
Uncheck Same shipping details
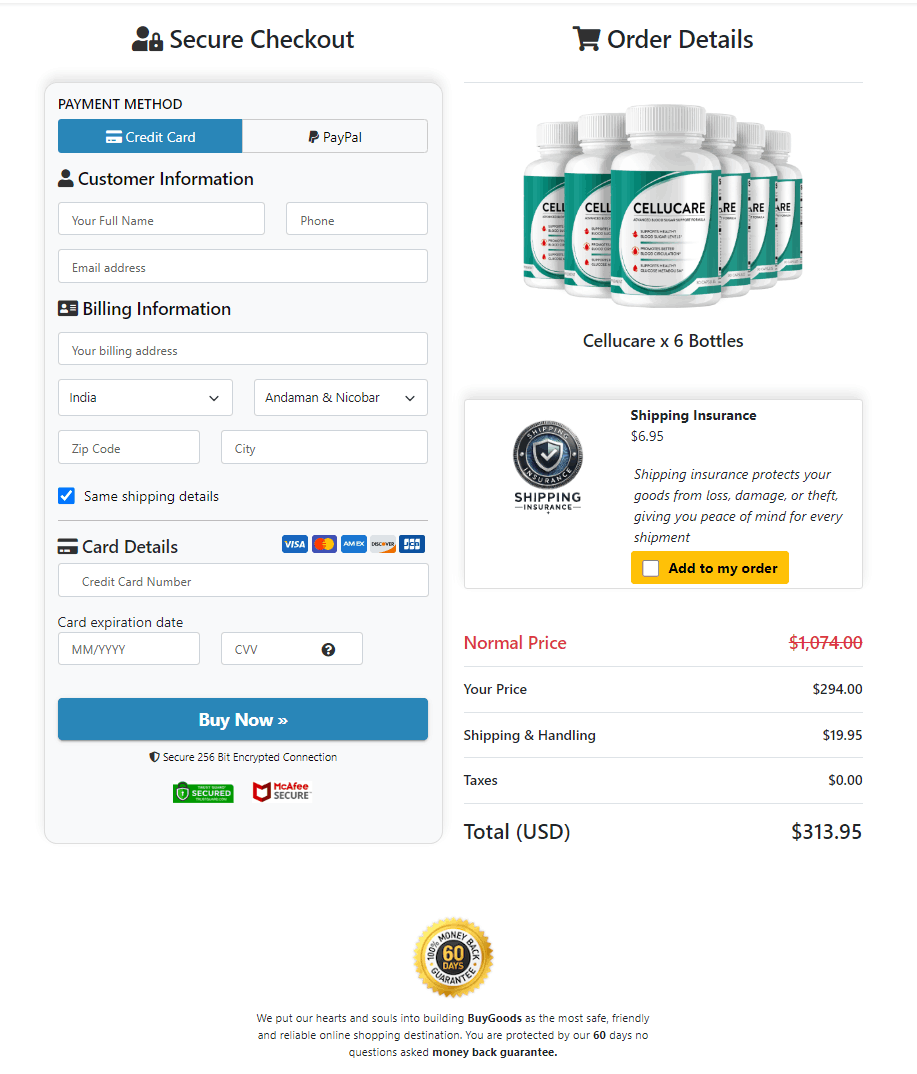[65, 495]
